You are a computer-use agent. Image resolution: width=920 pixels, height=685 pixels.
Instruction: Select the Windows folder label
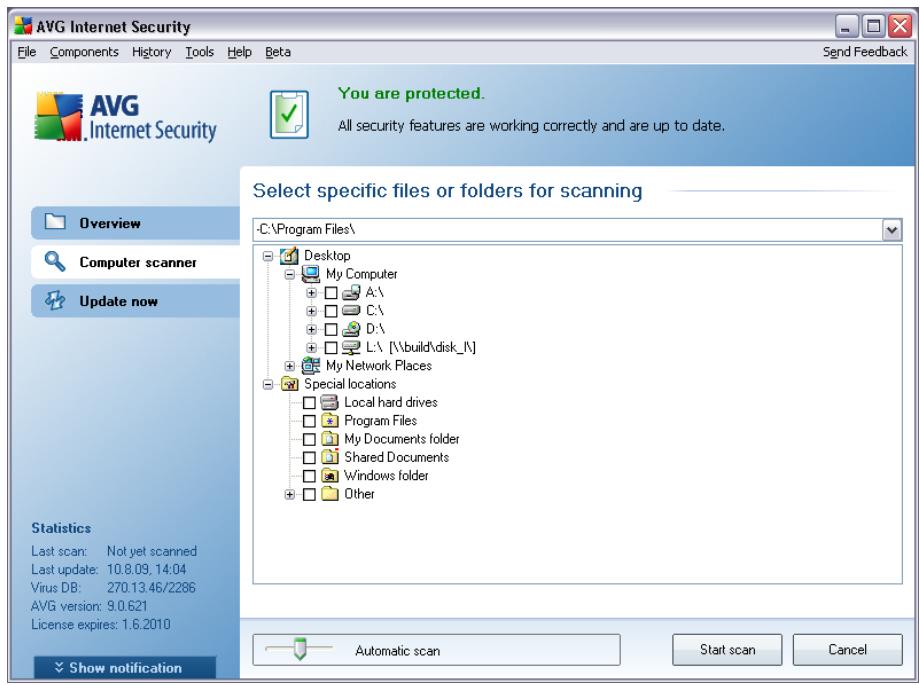point(386,475)
